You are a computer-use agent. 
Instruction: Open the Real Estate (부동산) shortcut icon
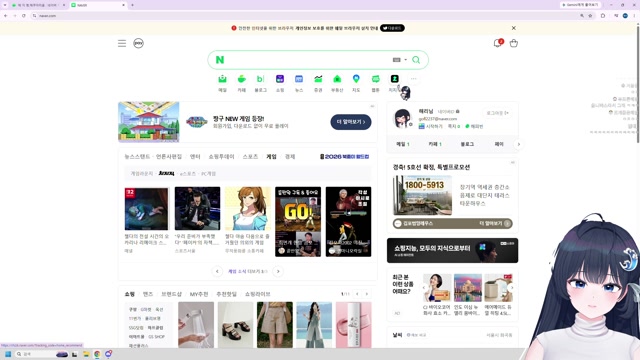click(x=337, y=79)
